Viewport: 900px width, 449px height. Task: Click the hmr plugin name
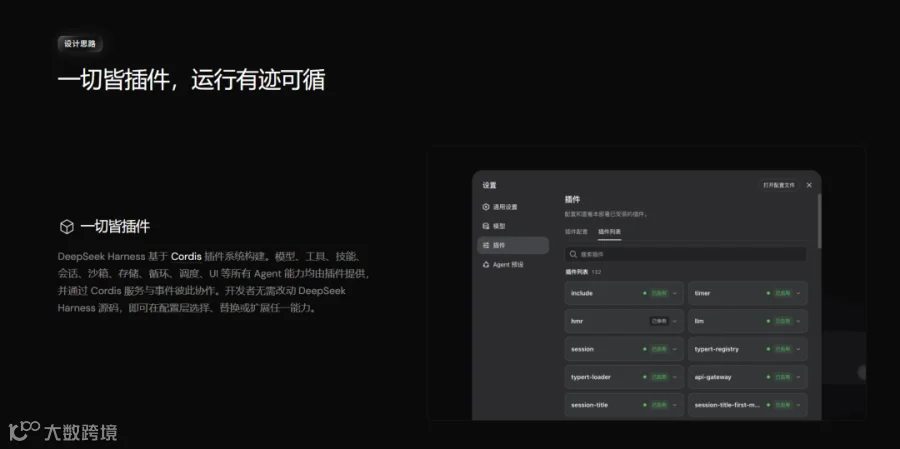coord(577,321)
